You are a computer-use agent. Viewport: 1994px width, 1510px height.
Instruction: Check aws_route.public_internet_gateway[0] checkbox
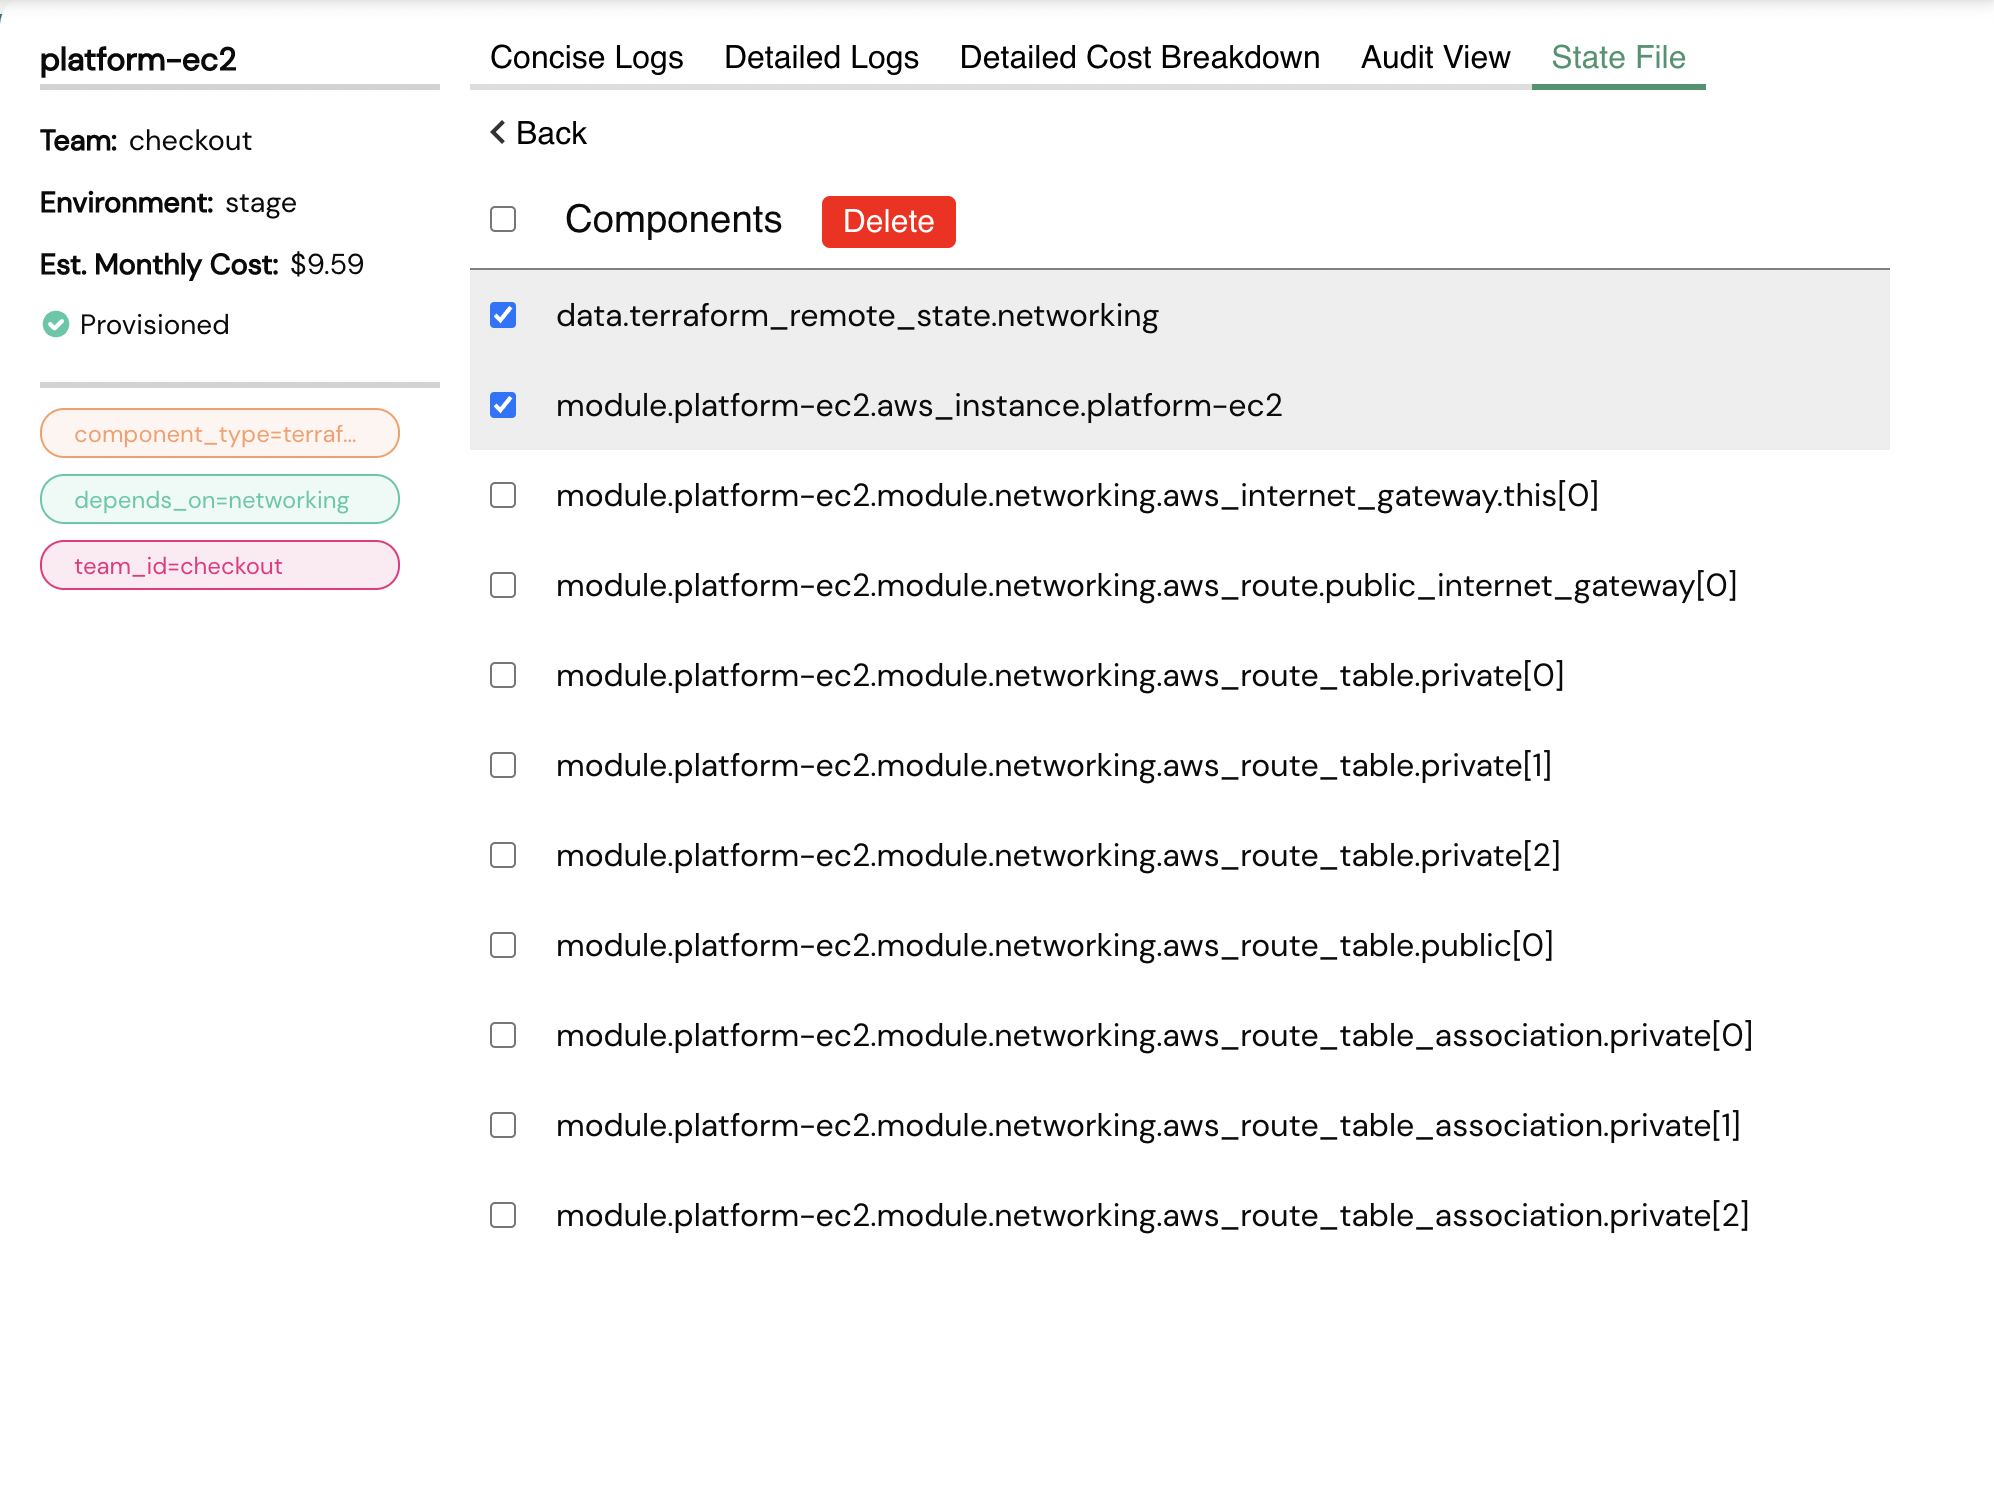503,585
